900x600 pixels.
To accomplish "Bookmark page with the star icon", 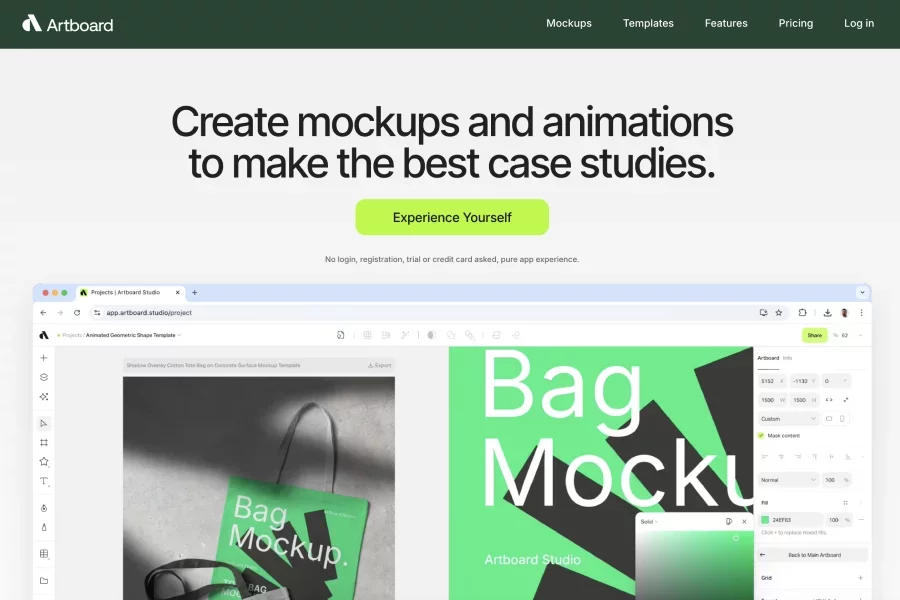I will click(x=779, y=313).
